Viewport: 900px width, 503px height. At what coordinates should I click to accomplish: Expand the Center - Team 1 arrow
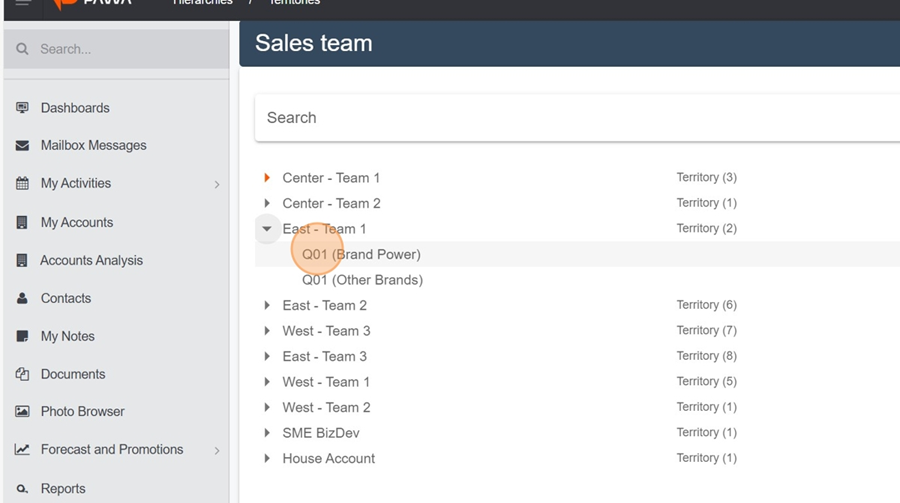point(267,178)
